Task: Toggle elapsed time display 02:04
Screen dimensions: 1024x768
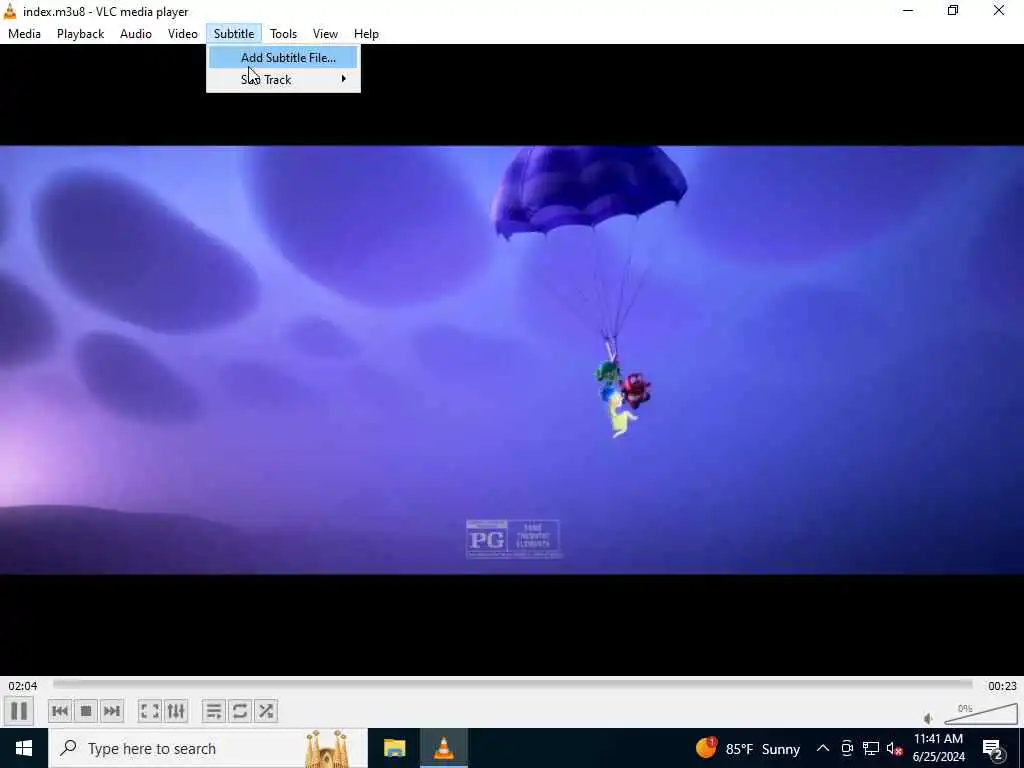Action: (23, 686)
